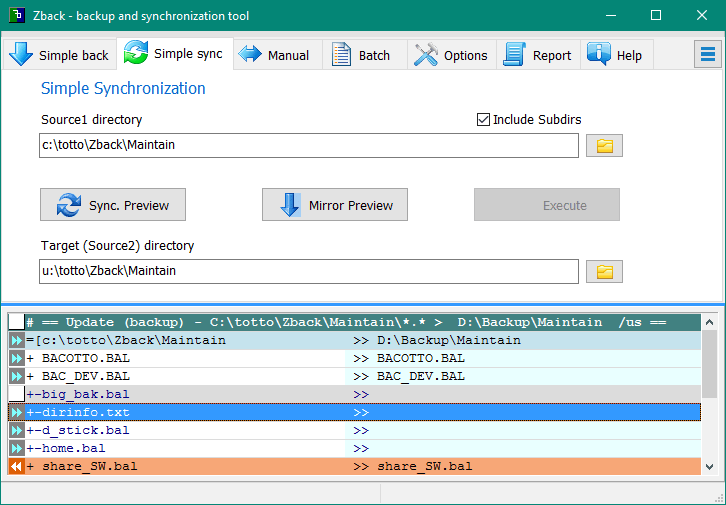Minimize the Zback window
726x505 pixels.
611,15
